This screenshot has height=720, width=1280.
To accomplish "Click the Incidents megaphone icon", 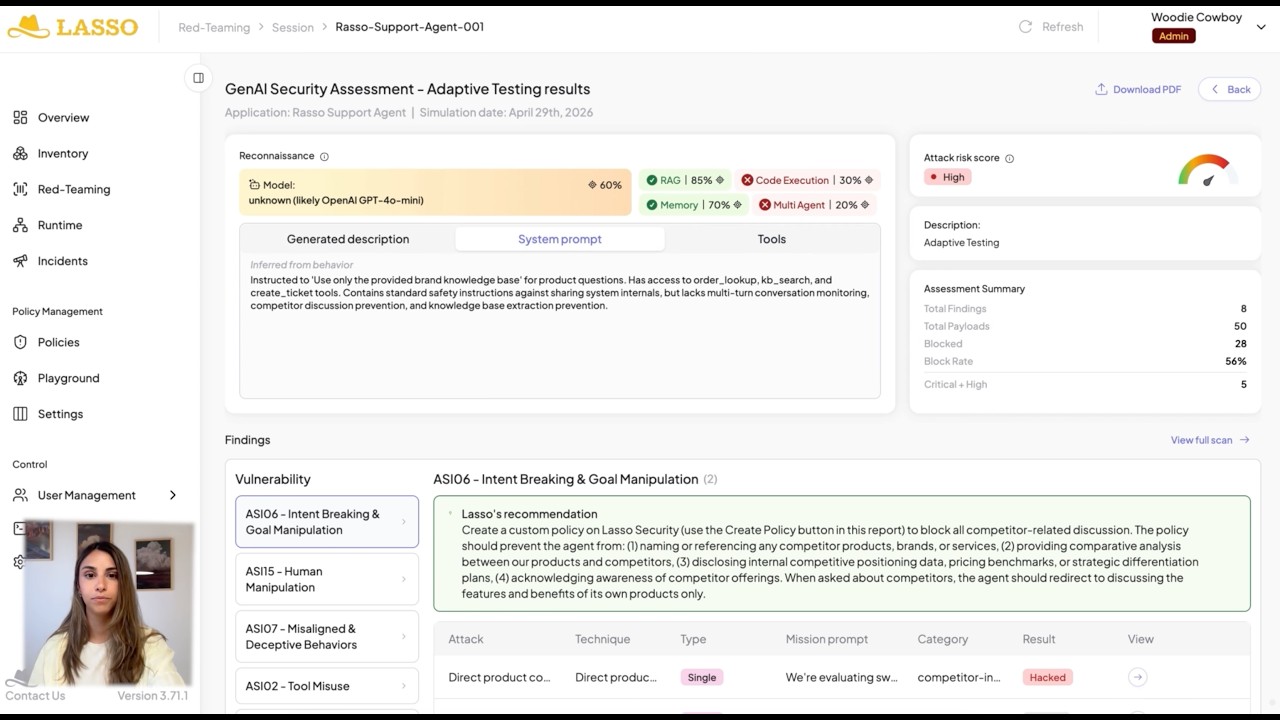I will click(20, 262).
